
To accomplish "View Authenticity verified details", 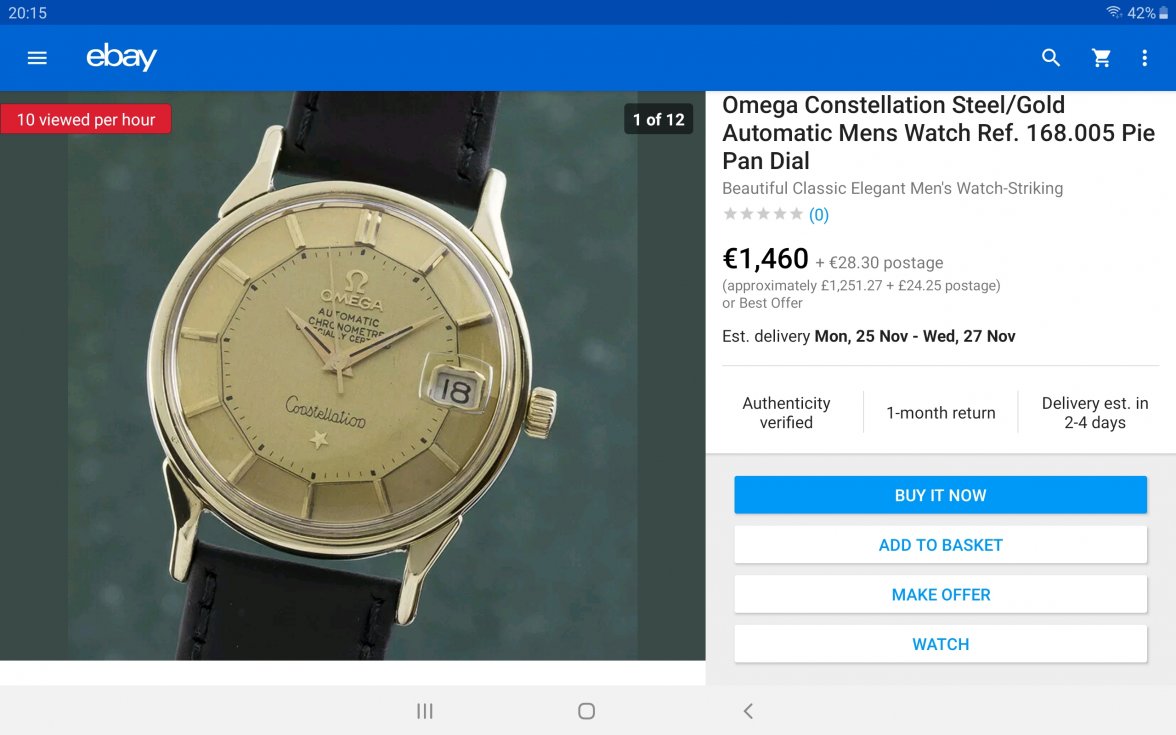I will (786, 412).
